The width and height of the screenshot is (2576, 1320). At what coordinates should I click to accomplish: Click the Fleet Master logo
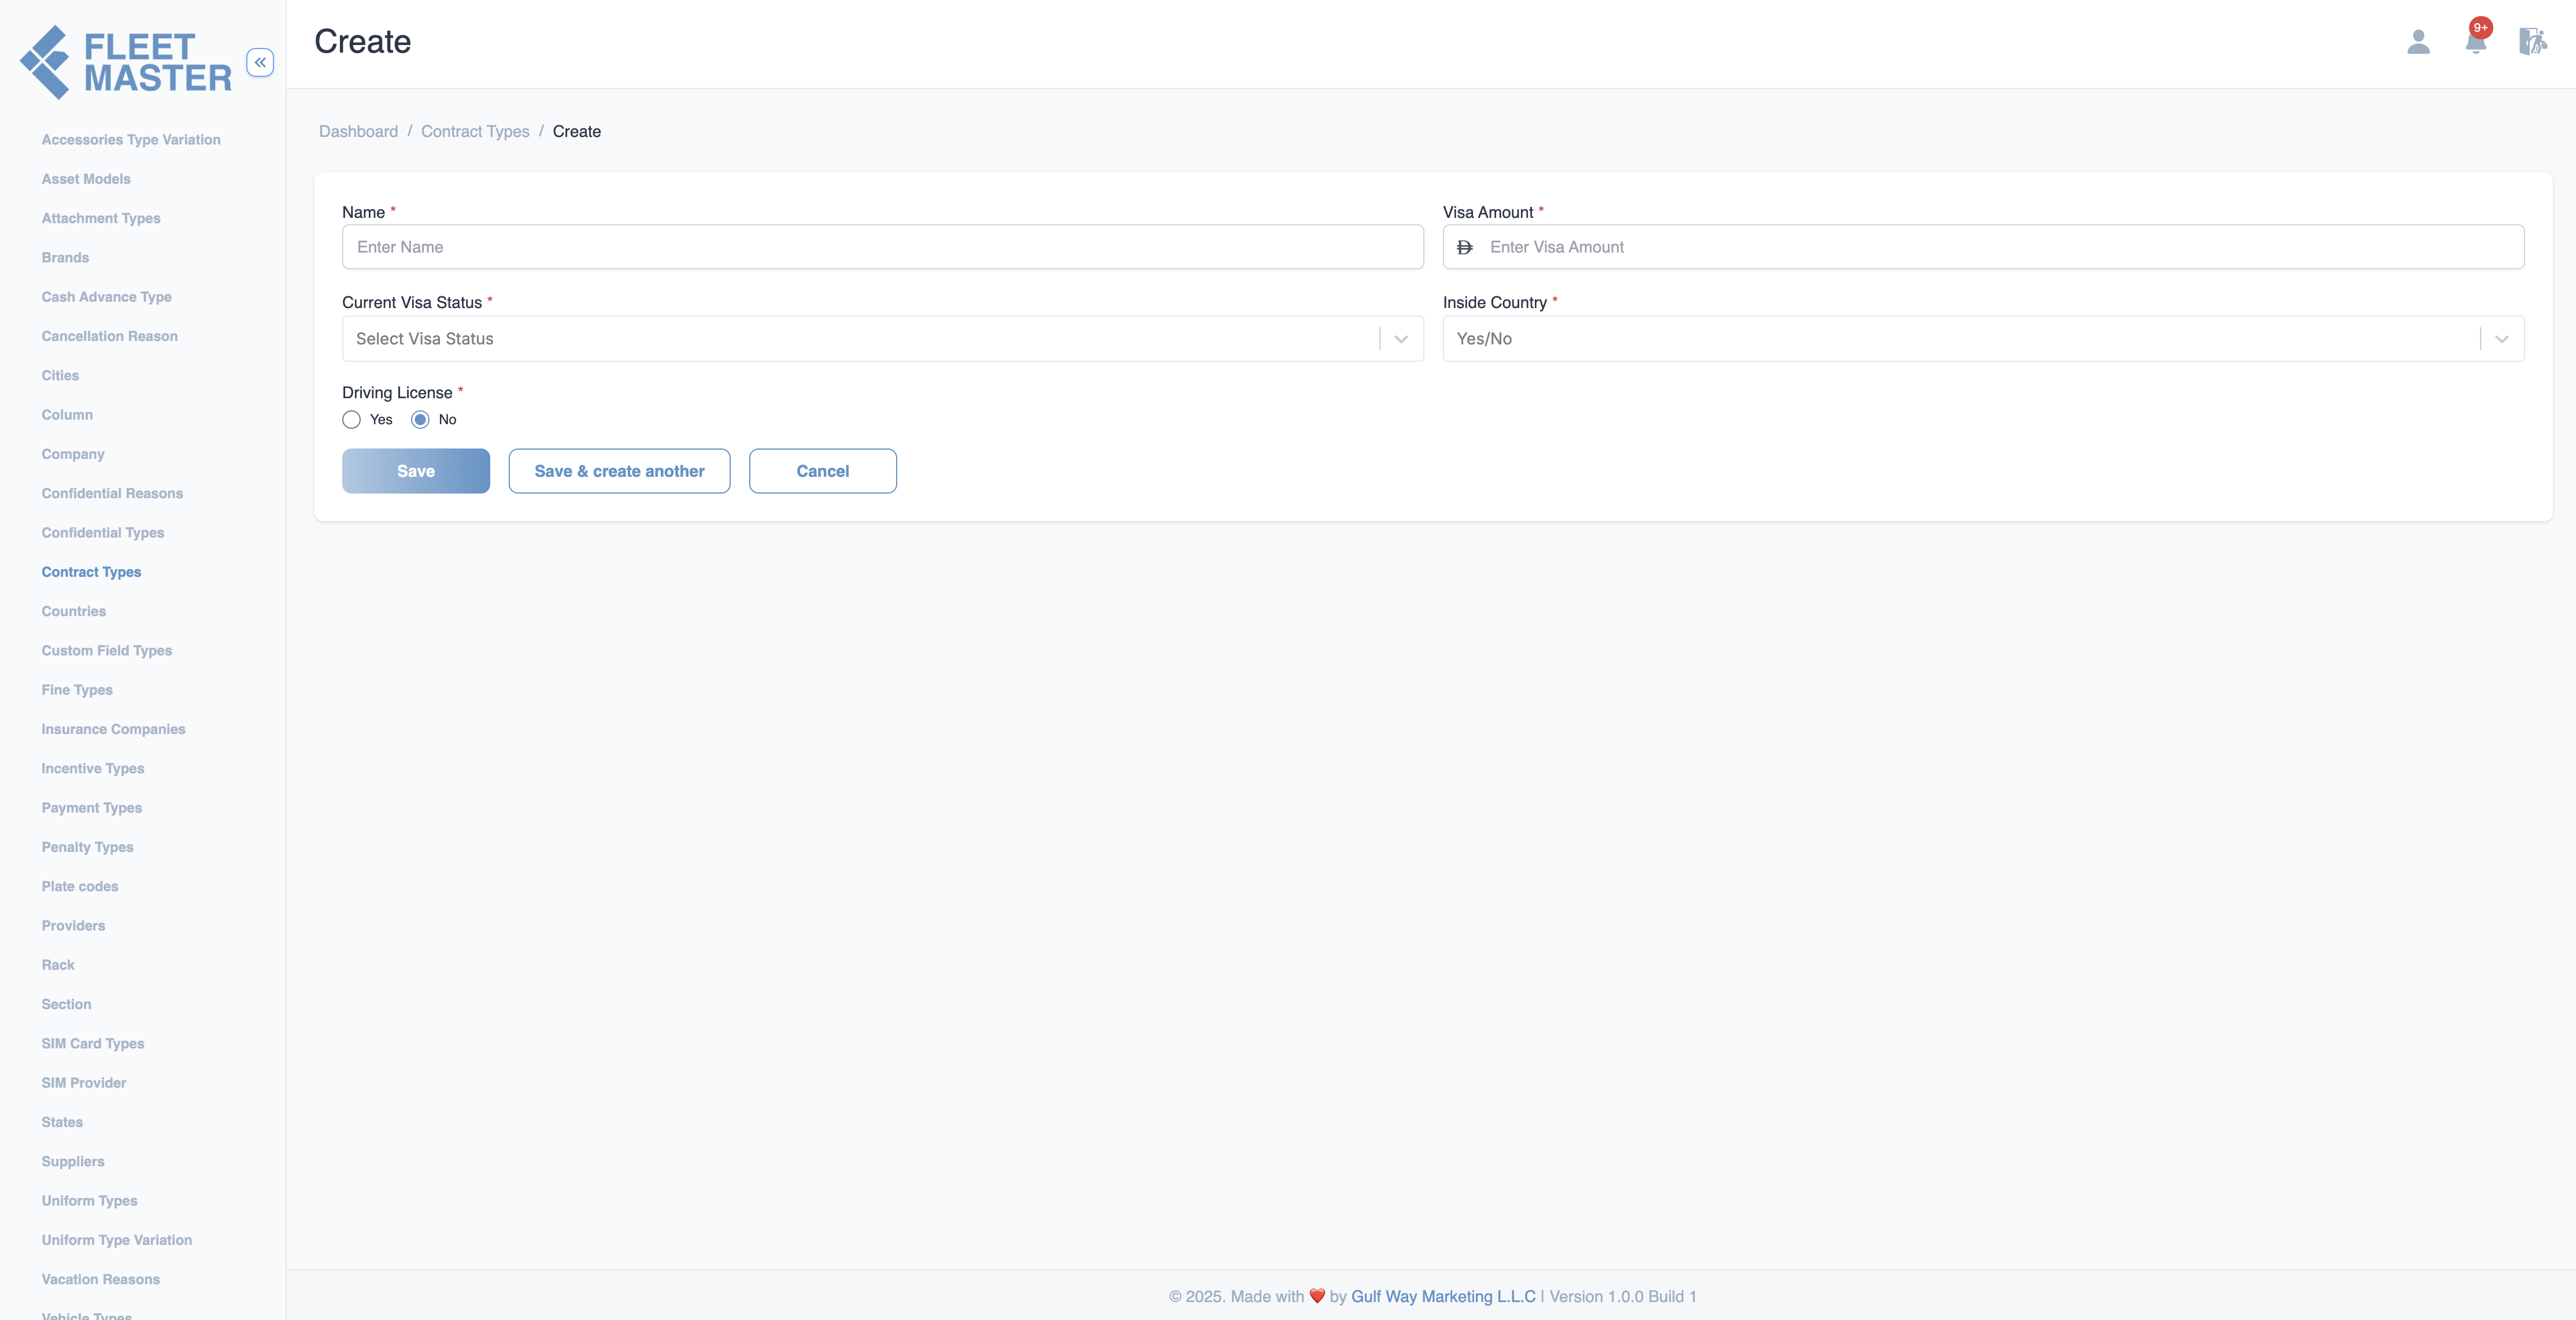point(126,62)
